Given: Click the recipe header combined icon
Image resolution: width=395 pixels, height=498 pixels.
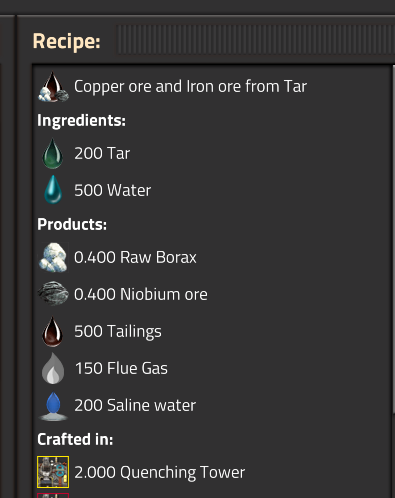Looking at the screenshot, I should tap(53, 87).
